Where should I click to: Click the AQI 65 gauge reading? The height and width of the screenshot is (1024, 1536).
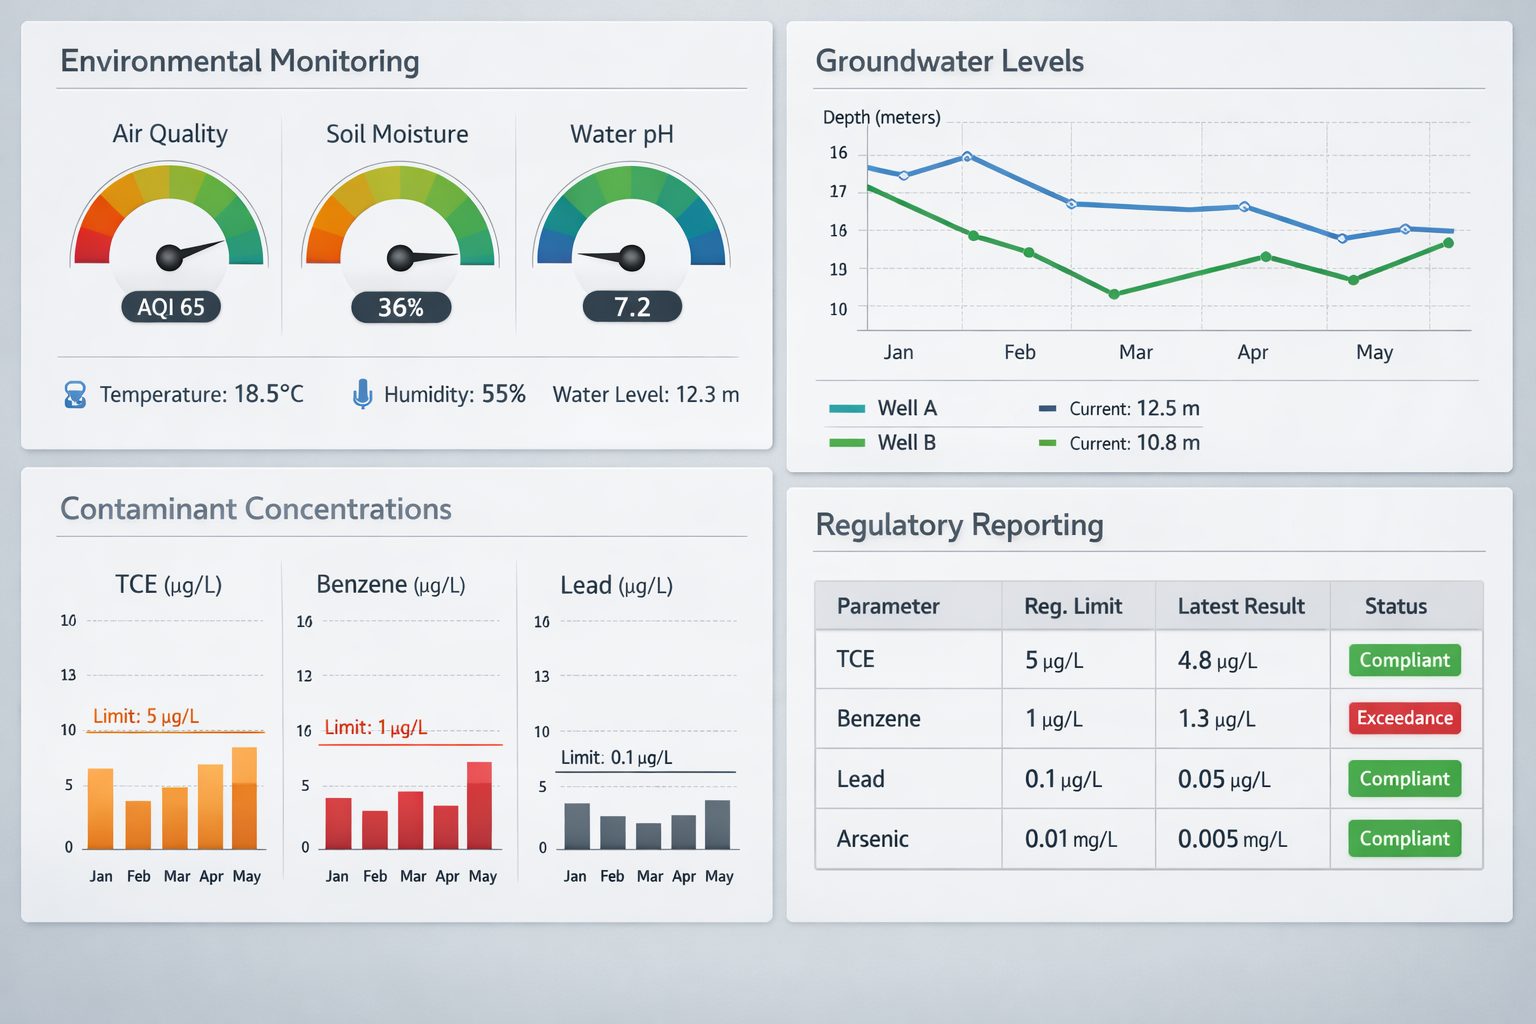170,307
